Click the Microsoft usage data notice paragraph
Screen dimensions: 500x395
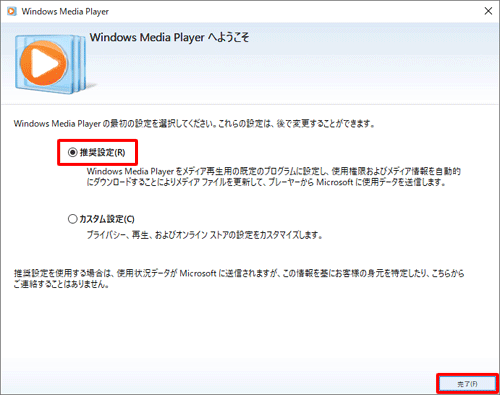(239, 279)
